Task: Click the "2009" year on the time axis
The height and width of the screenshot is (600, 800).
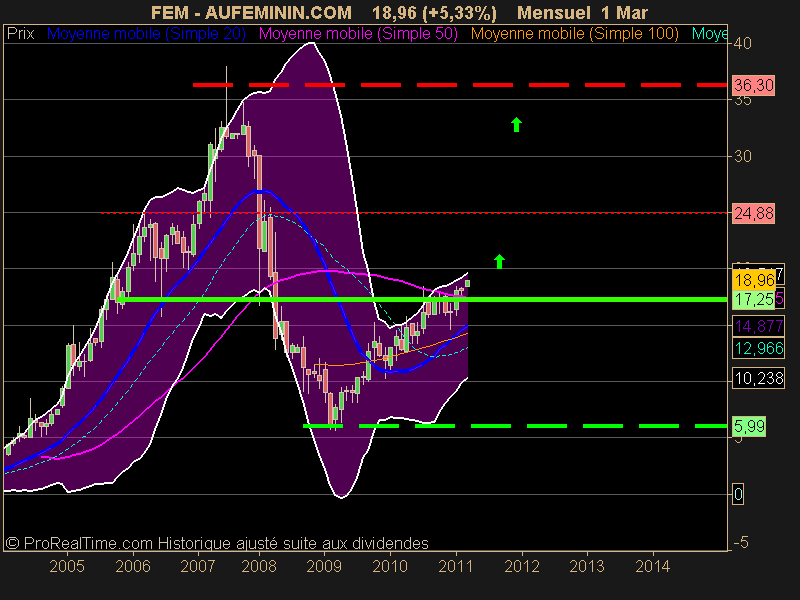Action: (x=324, y=566)
